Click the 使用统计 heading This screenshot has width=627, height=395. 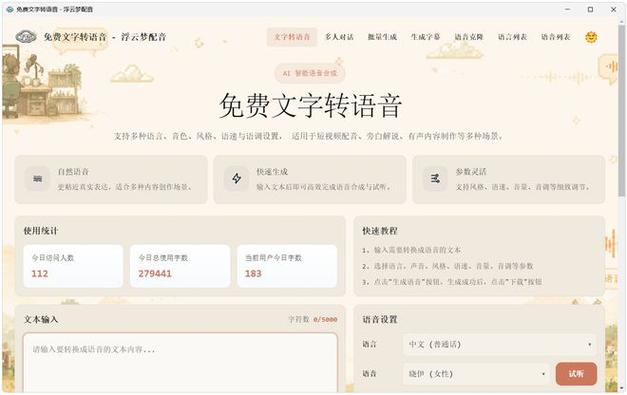[x=41, y=231]
